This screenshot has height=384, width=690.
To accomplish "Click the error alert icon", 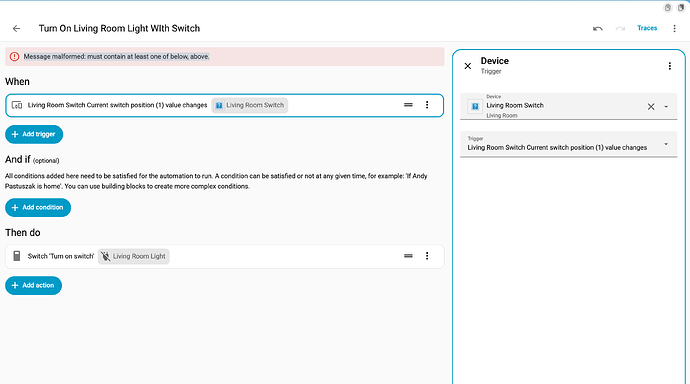I will pyautogui.click(x=15, y=57).
